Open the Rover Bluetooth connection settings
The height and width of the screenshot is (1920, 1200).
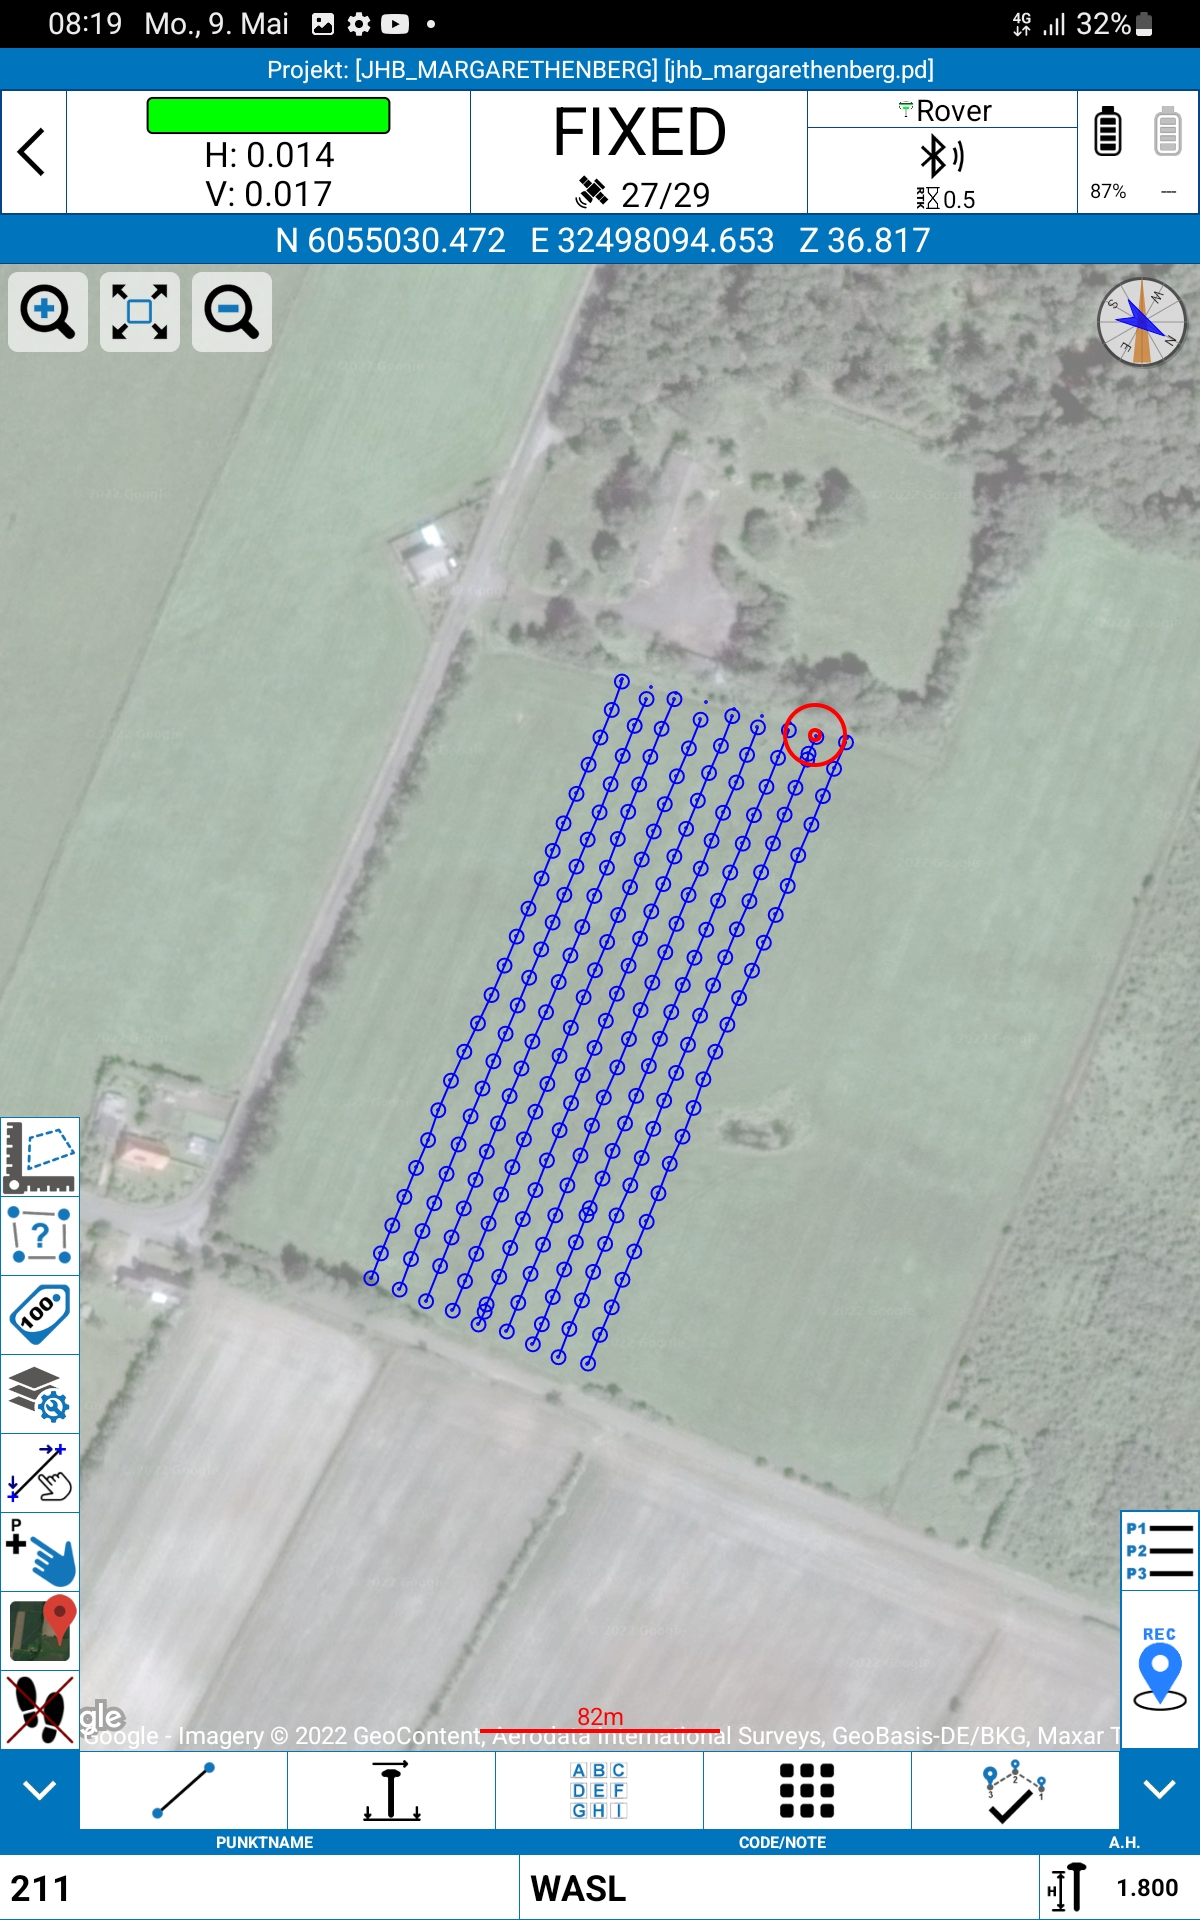[942, 158]
